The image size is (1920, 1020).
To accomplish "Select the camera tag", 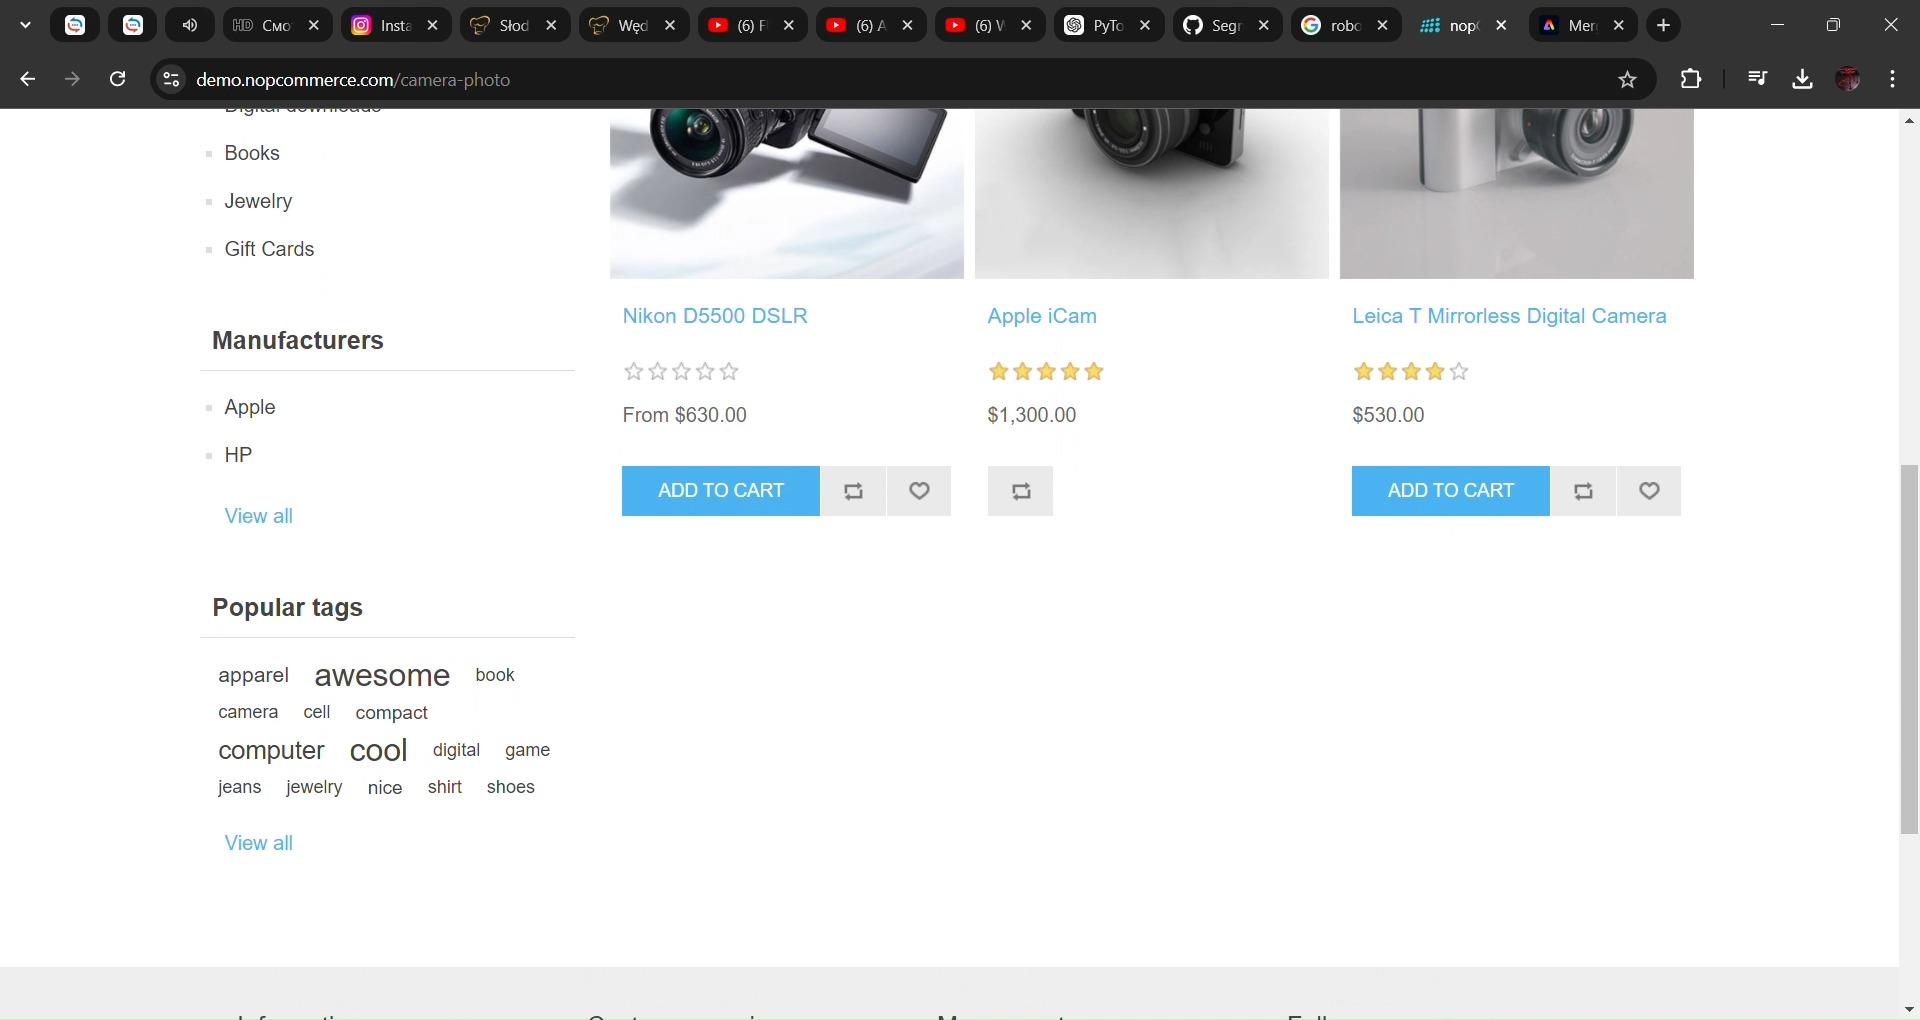I will pyautogui.click(x=248, y=712).
